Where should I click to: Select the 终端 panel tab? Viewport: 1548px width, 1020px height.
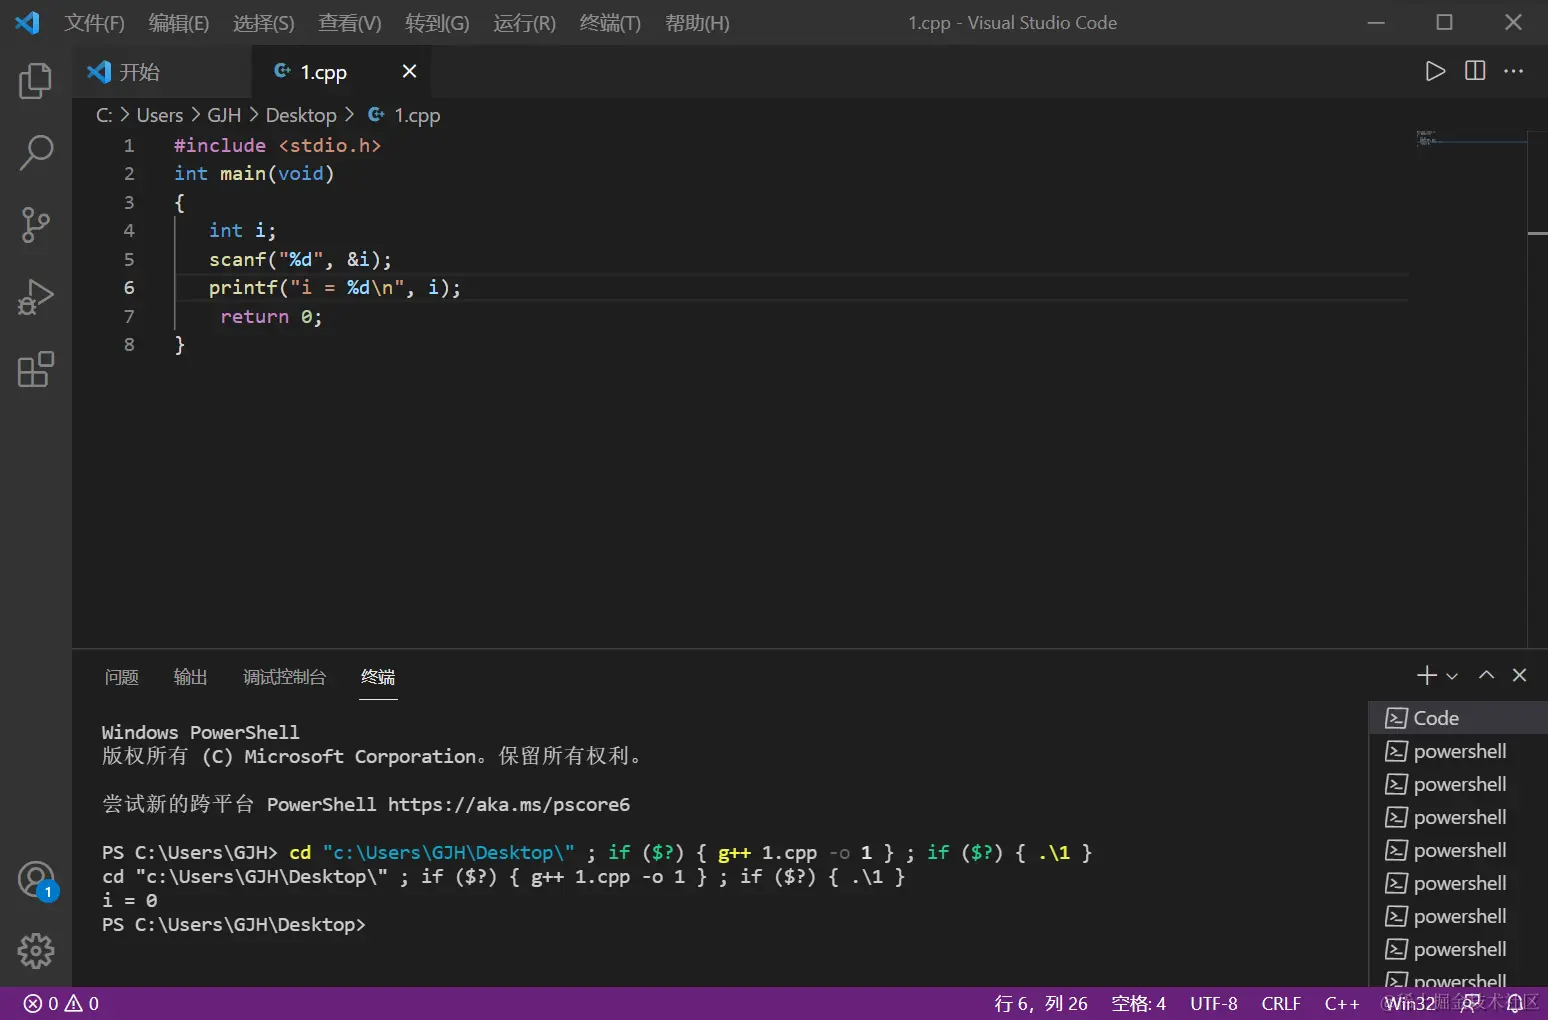pos(378,677)
